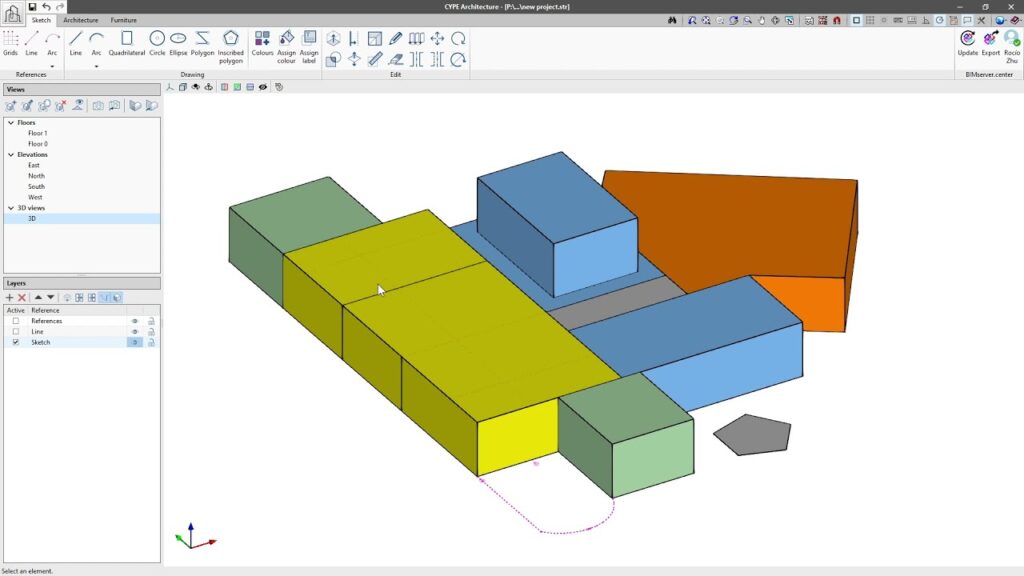Activate the pan hand tool
Viewport: 1024px width, 576px height.
click(761, 20)
